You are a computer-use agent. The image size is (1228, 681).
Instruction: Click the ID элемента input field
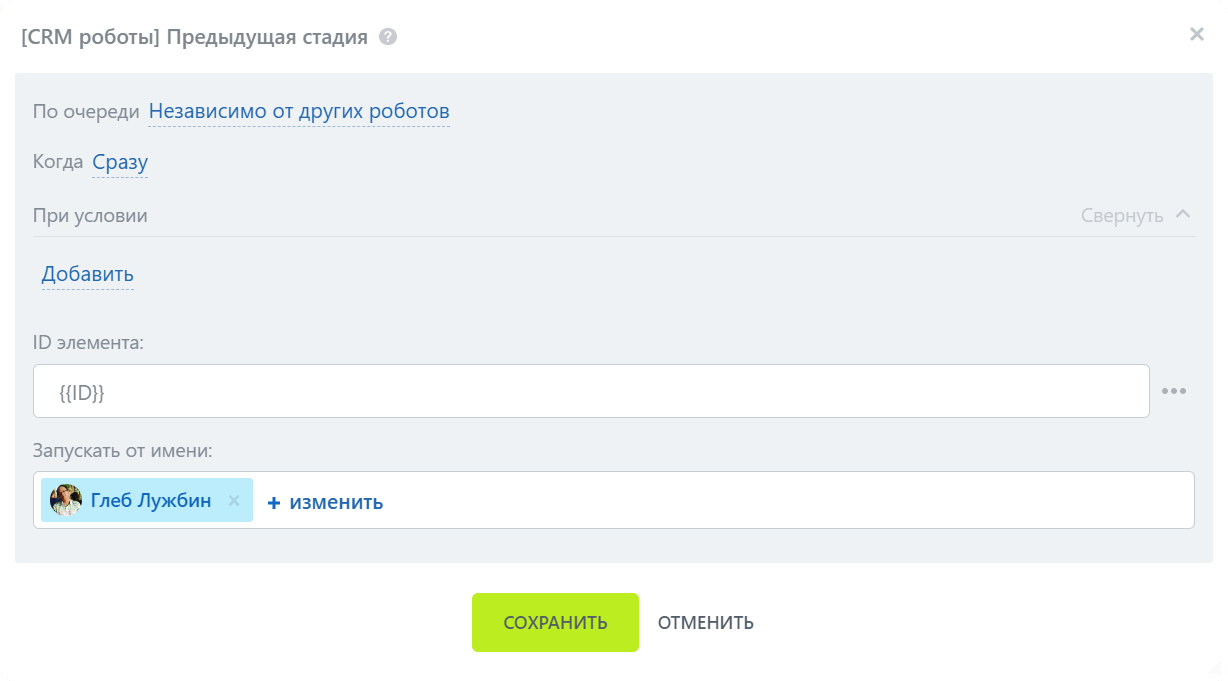[x=590, y=392]
